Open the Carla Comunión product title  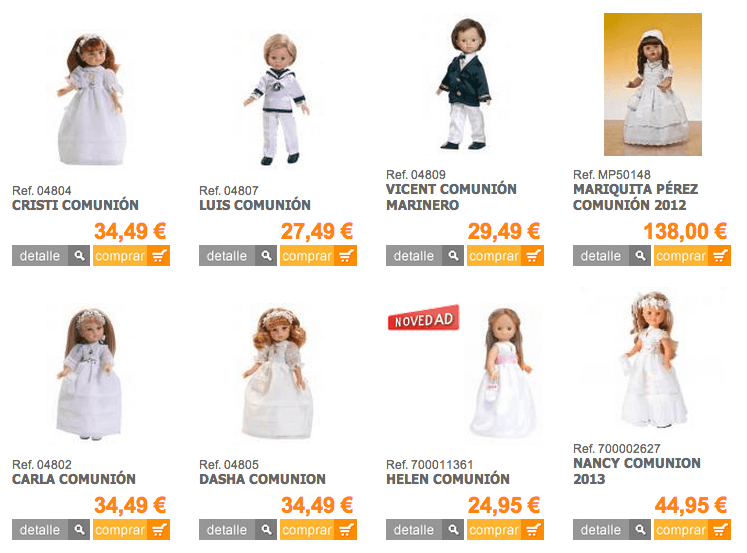pyautogui.click(x=74, y=479)
